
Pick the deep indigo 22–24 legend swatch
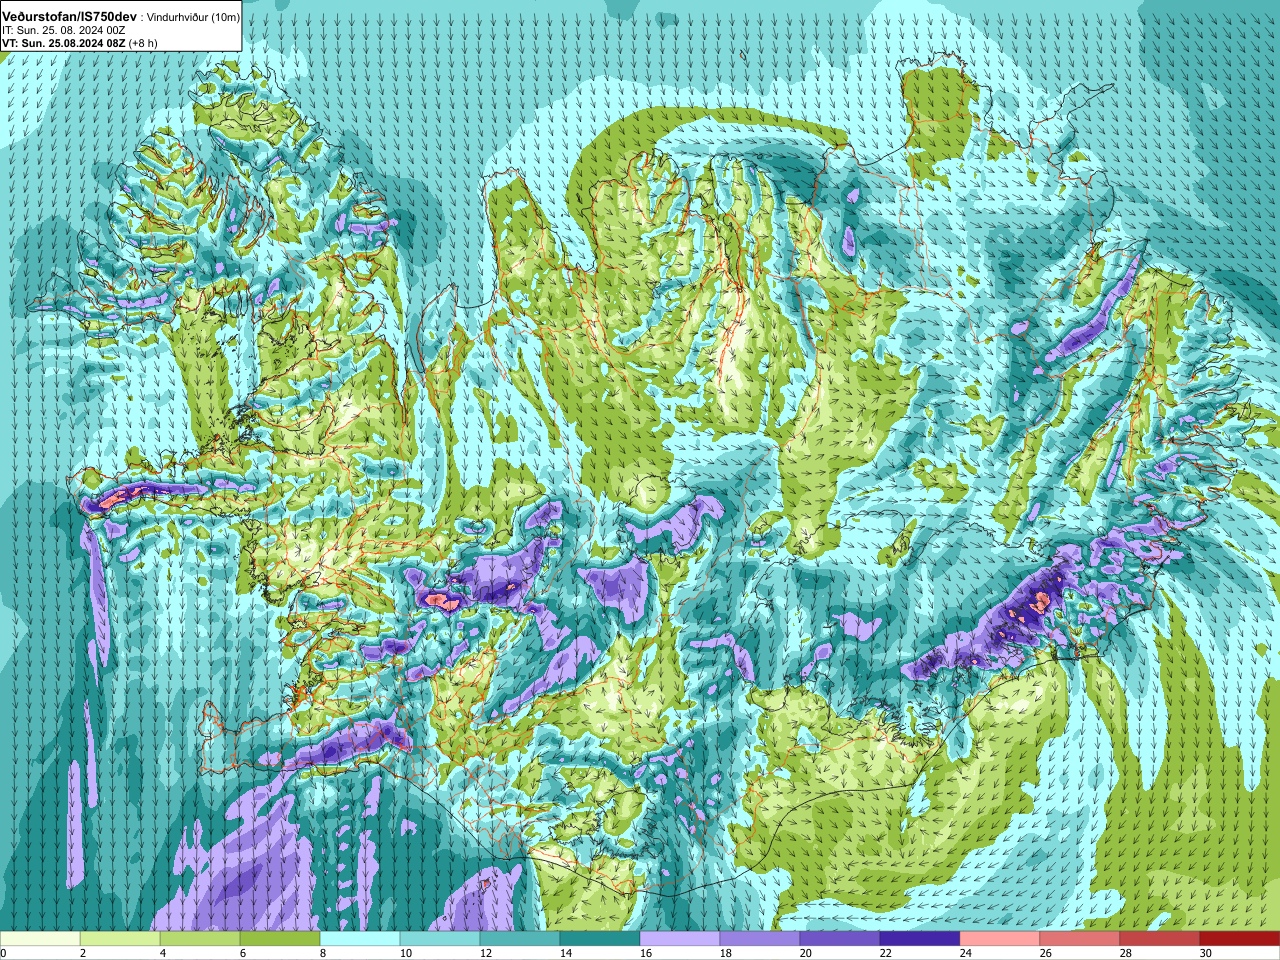pyautogui.click(x=920, y=939)
